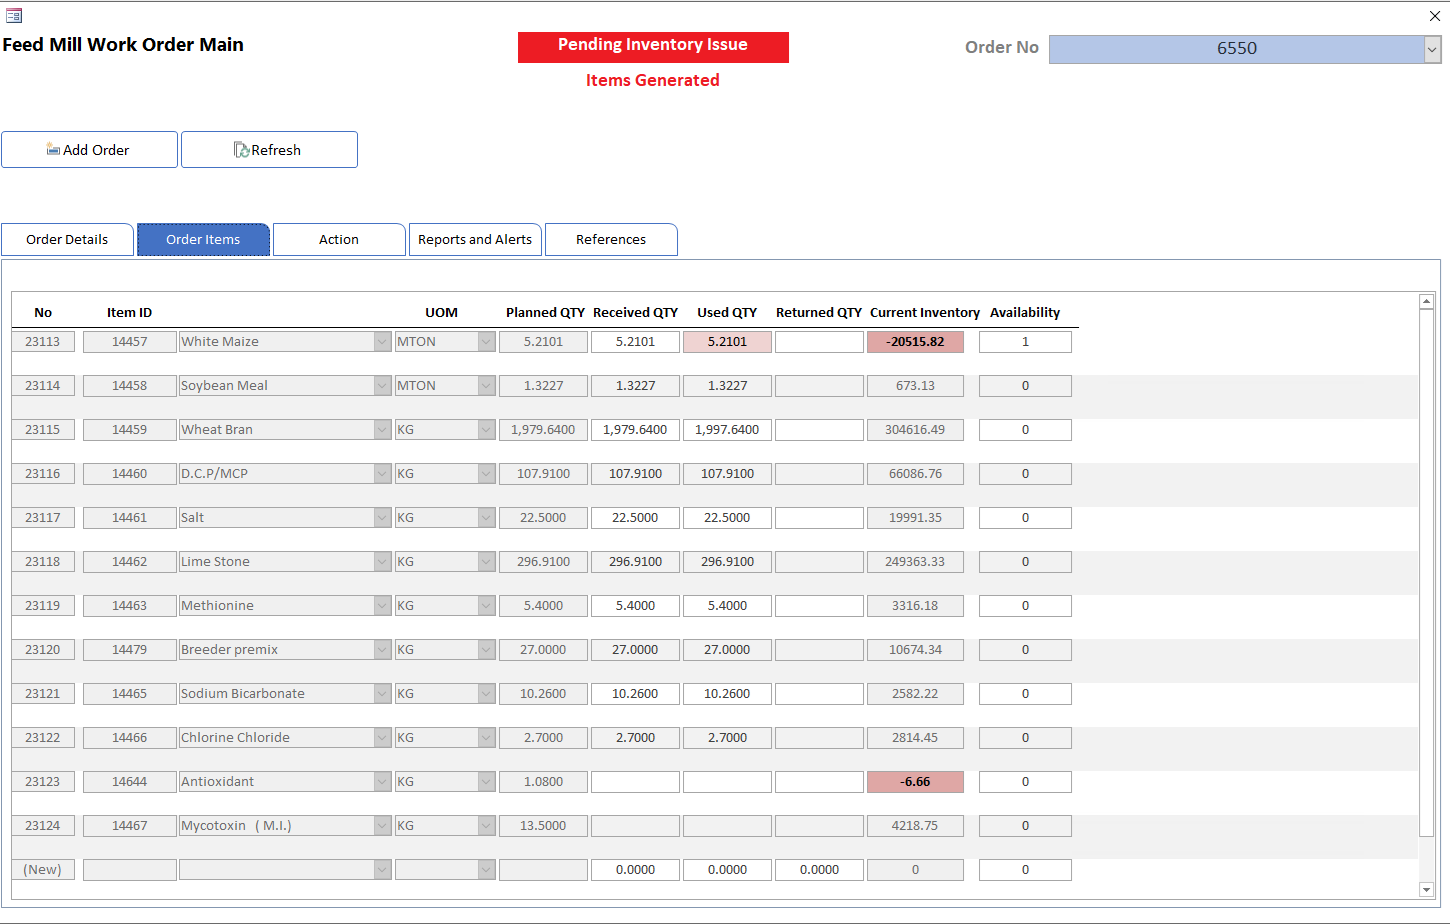Image resolution: width=1450 pixels, height=924 pixels.
Task: Click the Add Order button
Action: pyautogui.click(x=89, y=150)
